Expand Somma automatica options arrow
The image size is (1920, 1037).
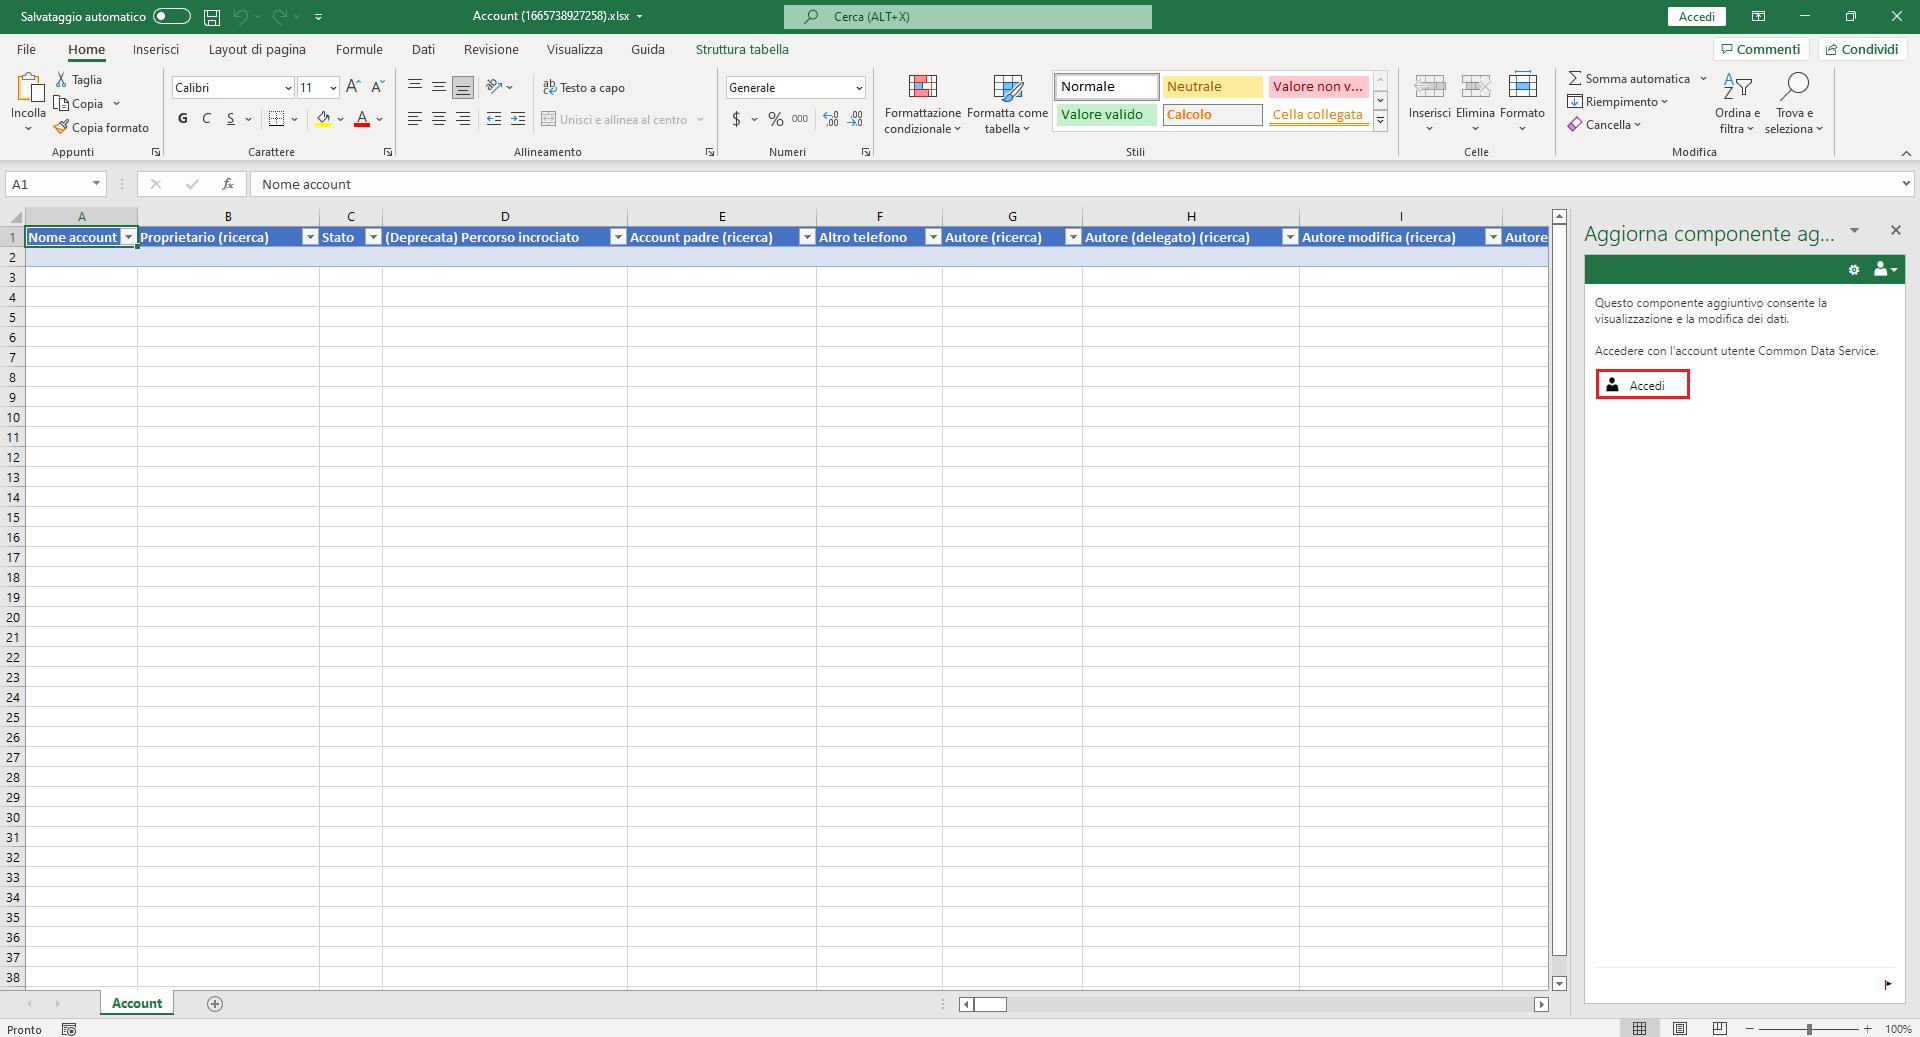pos(1703,78)
